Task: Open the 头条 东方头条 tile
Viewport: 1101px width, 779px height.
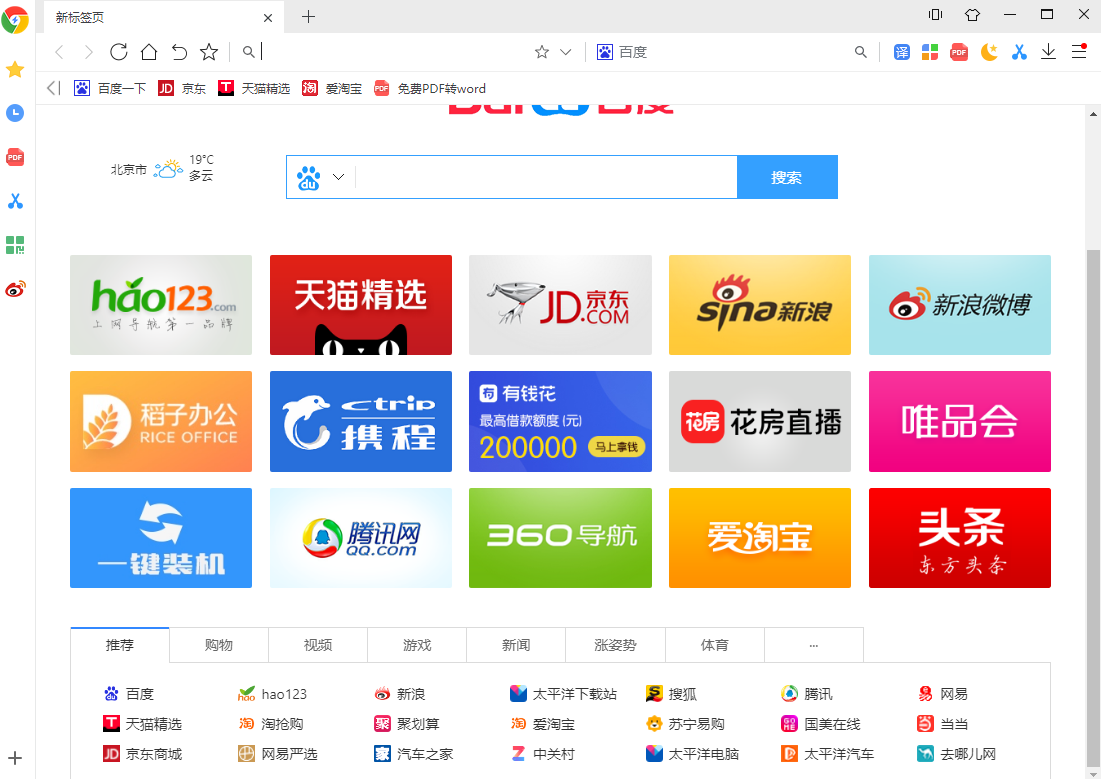Action: point(960,538)
